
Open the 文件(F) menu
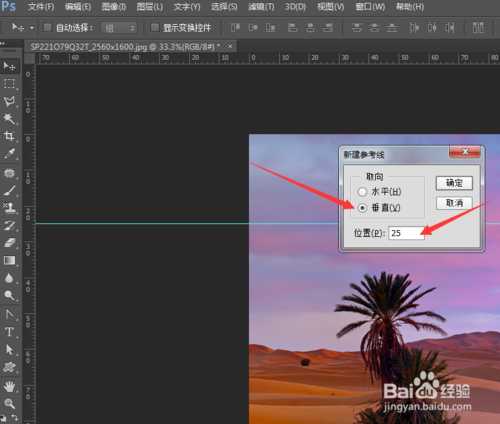pos(41,7)
